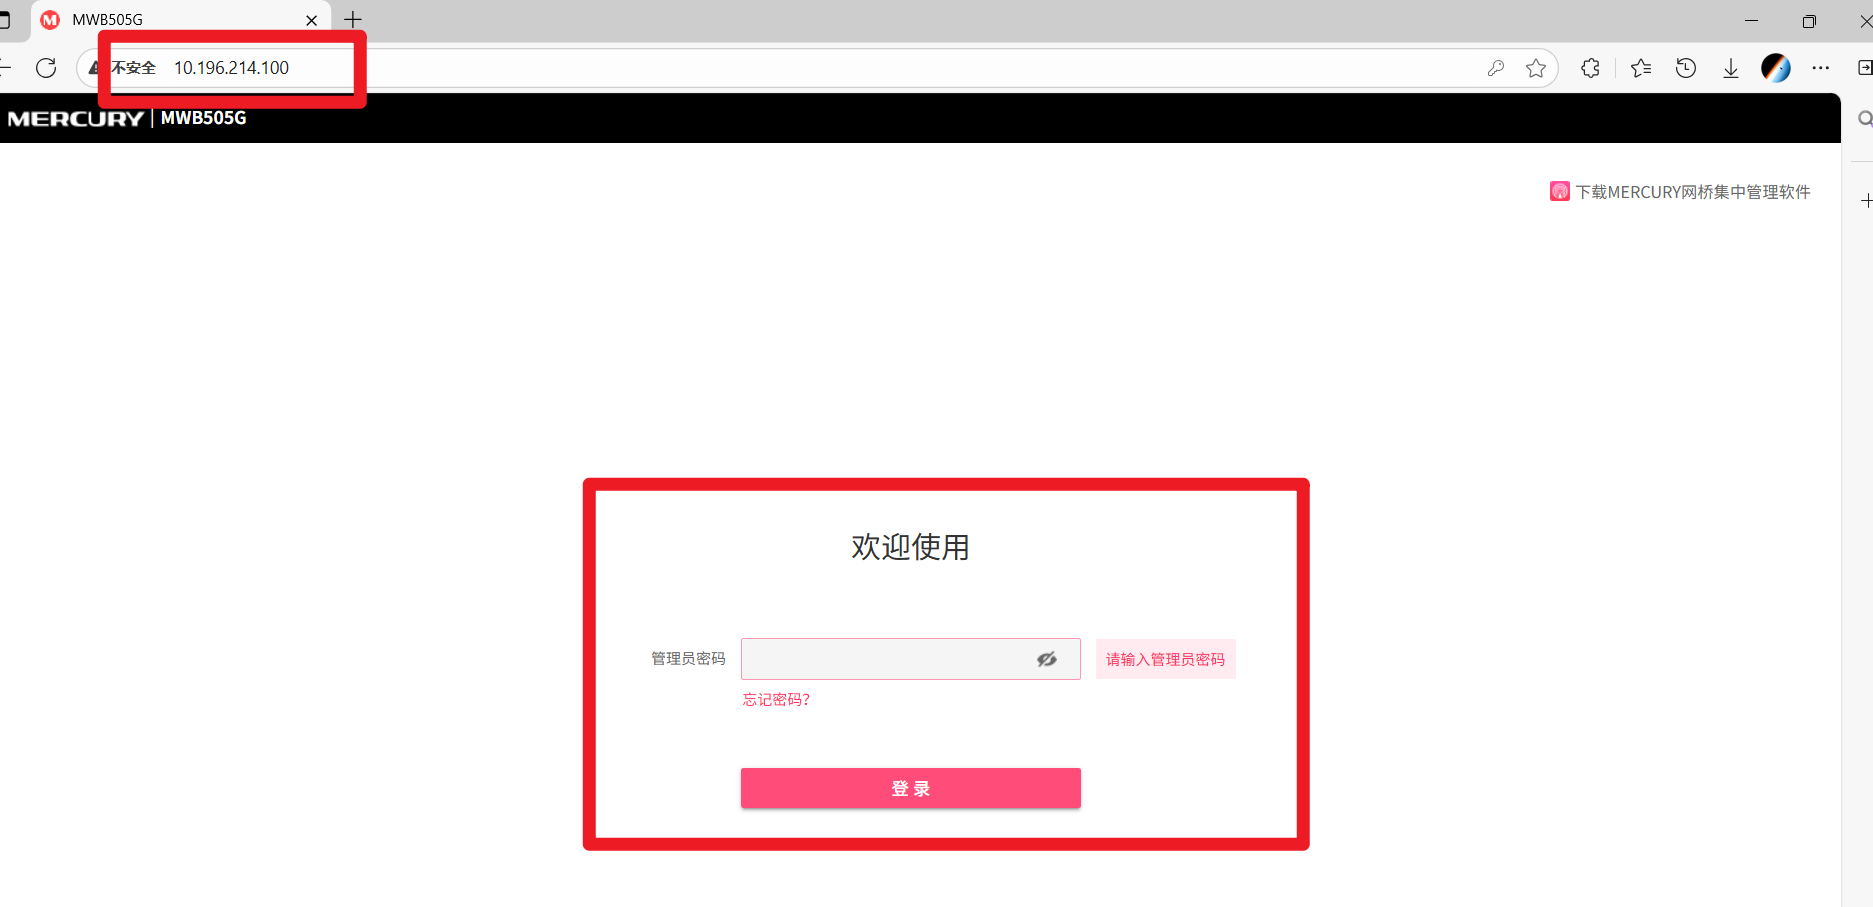1873x907 pixels.
Task: Open the browser profile avatar
Action: pyautogui.click(x=1776, y=68)
